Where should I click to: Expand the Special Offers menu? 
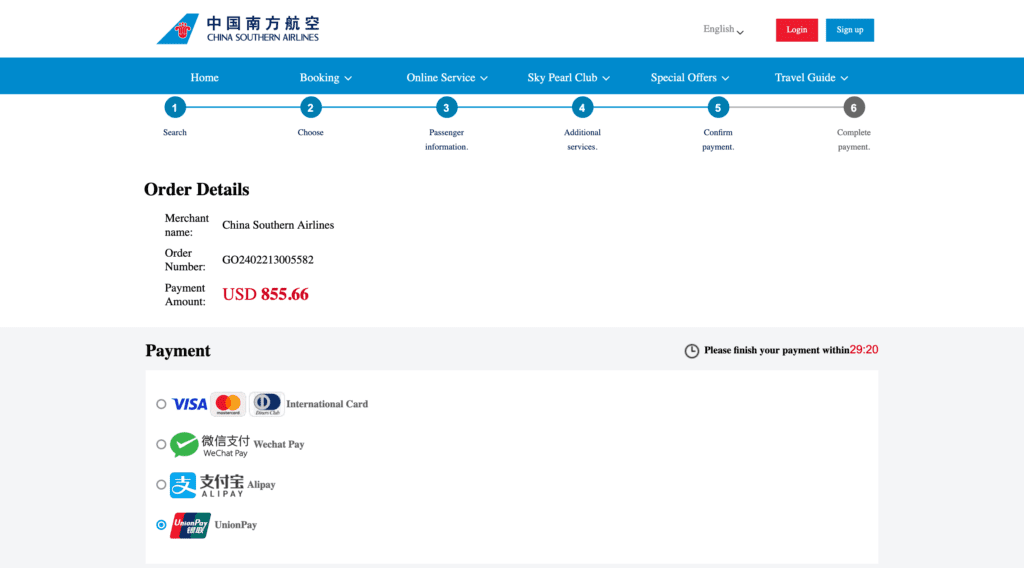(690, 78)
